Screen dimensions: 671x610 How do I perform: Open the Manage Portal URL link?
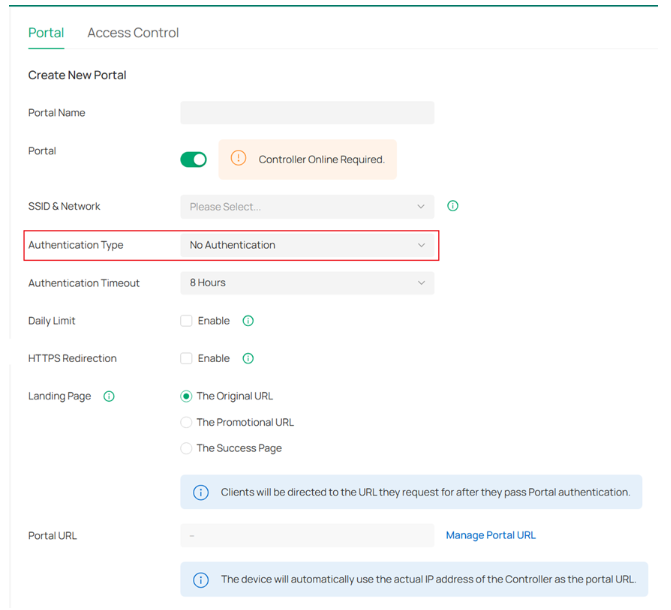491,536
